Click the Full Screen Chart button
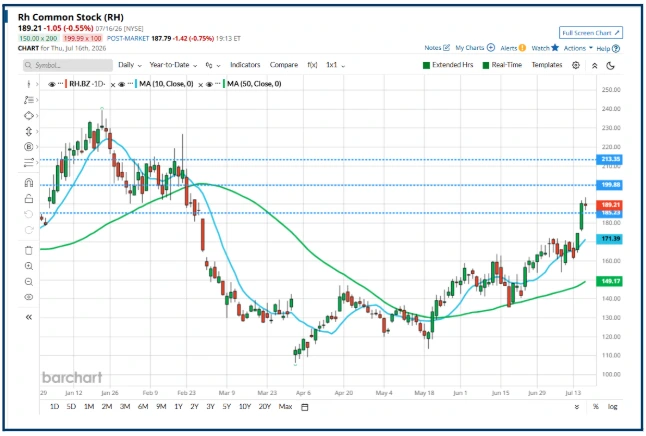 590,33
